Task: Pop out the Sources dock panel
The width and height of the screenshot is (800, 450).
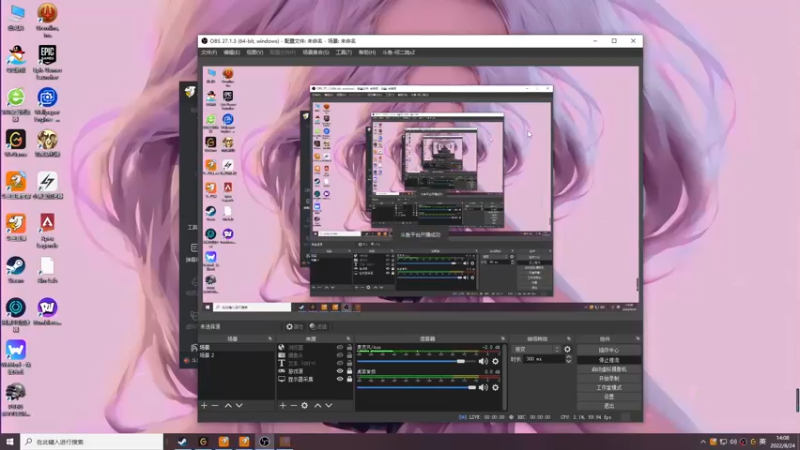Action: [x=348, y=339]
